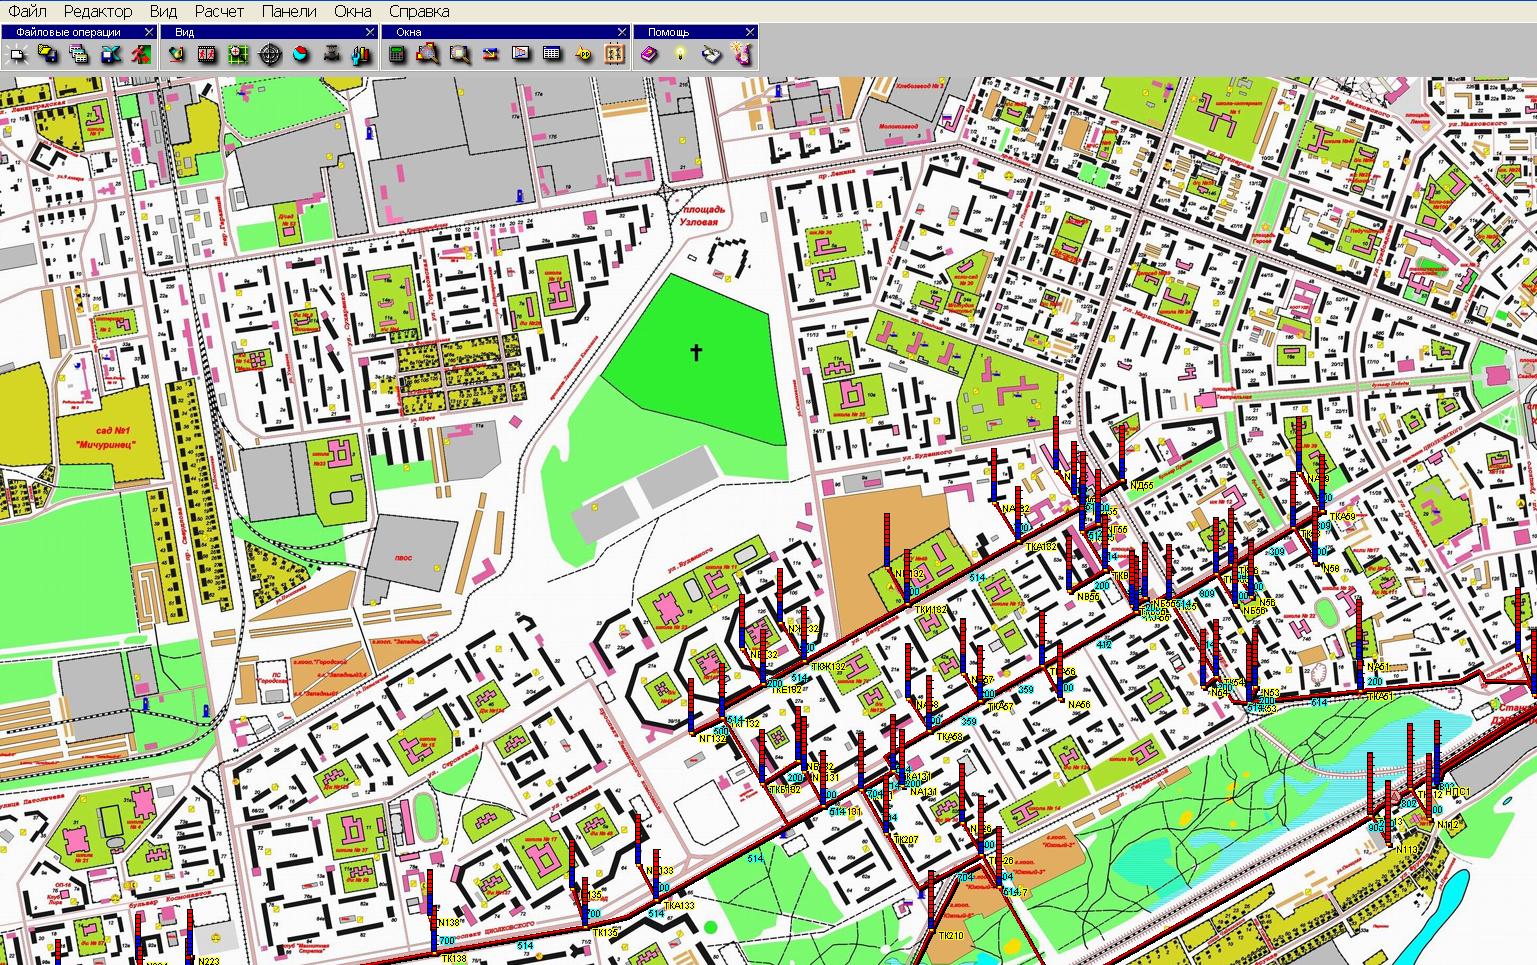Image resolution: width=1537 pixels, height=965 pixels.
Task: Click the running man exit icon
Action: click(x=141, y=54)
